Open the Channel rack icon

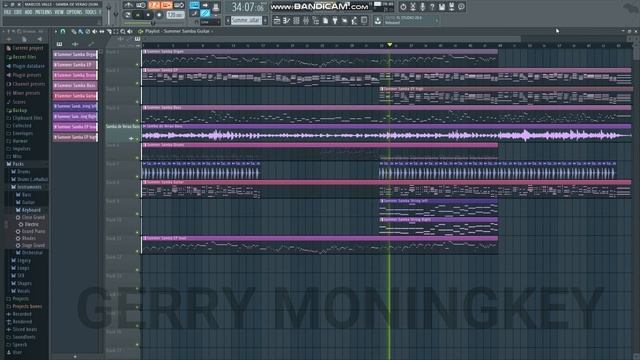click(296, 20)
